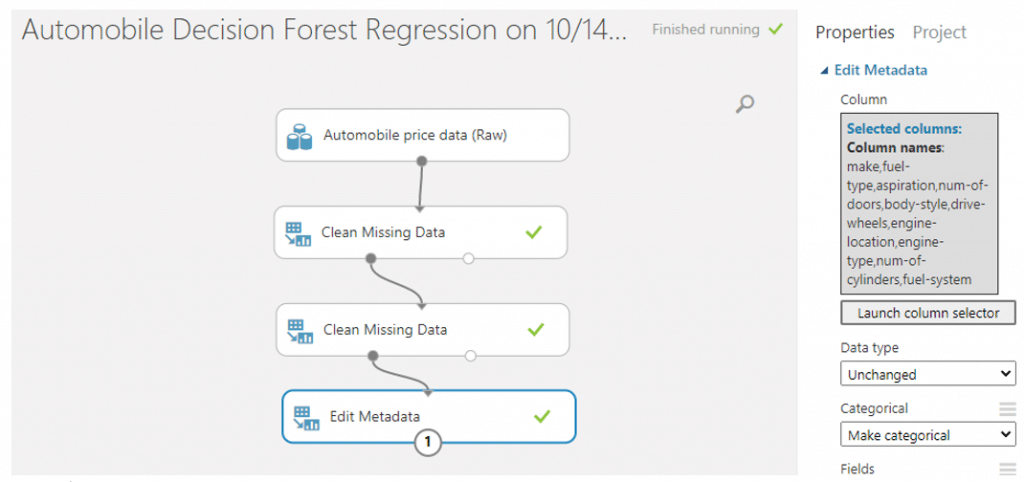Click the hamburger icon beside Fields
This screenshot has height=482, width=1024.
coord(1008,468)
